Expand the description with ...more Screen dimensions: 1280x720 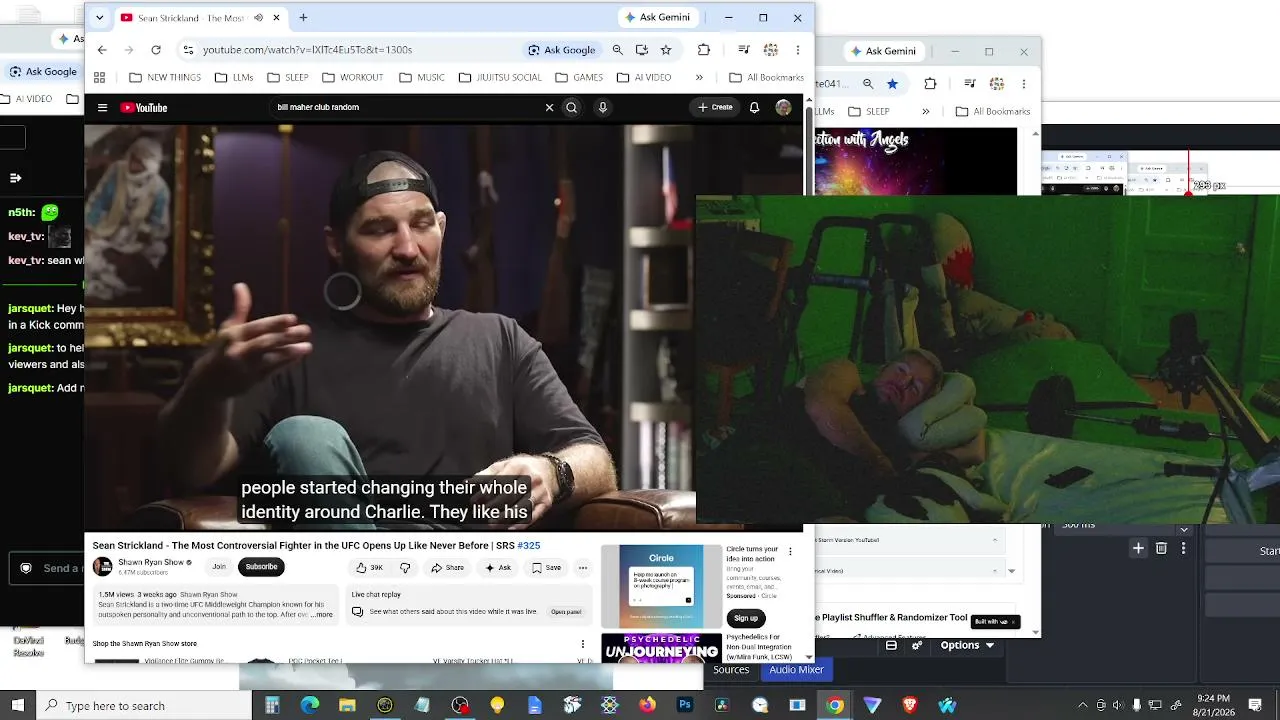(x=322, y=614)
